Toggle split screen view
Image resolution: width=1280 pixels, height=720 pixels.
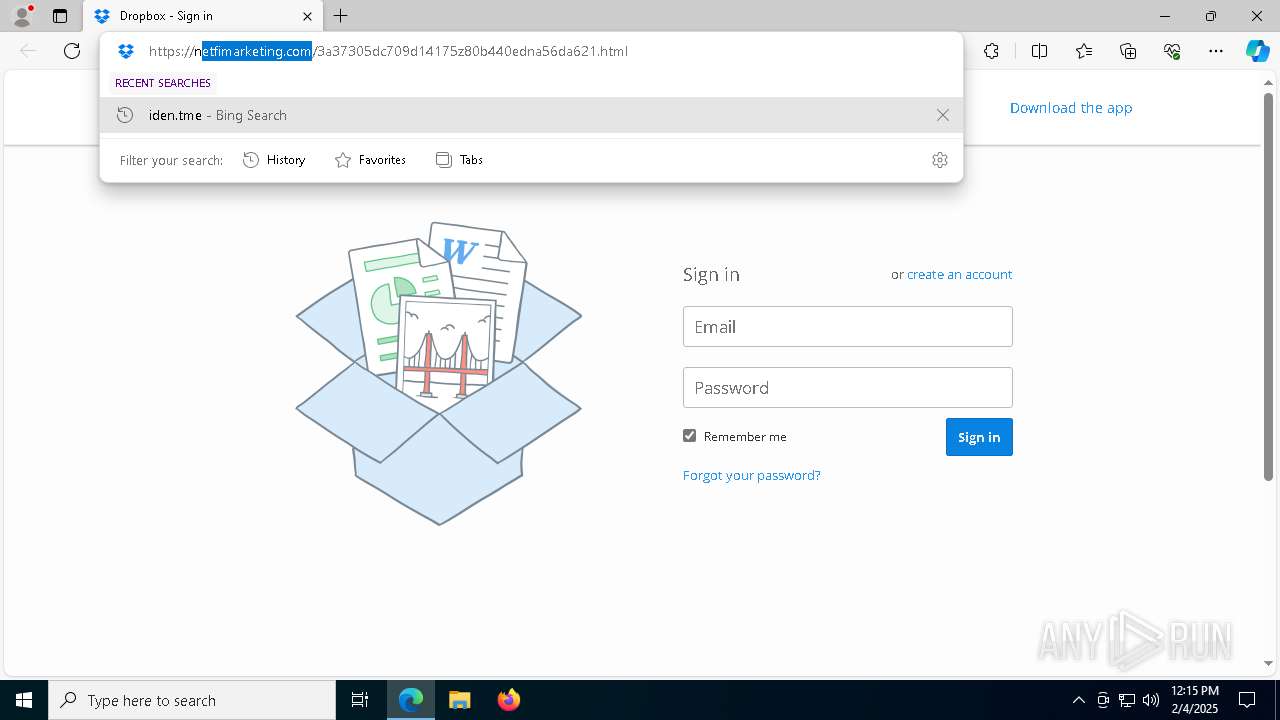[x=1039, y=51]
